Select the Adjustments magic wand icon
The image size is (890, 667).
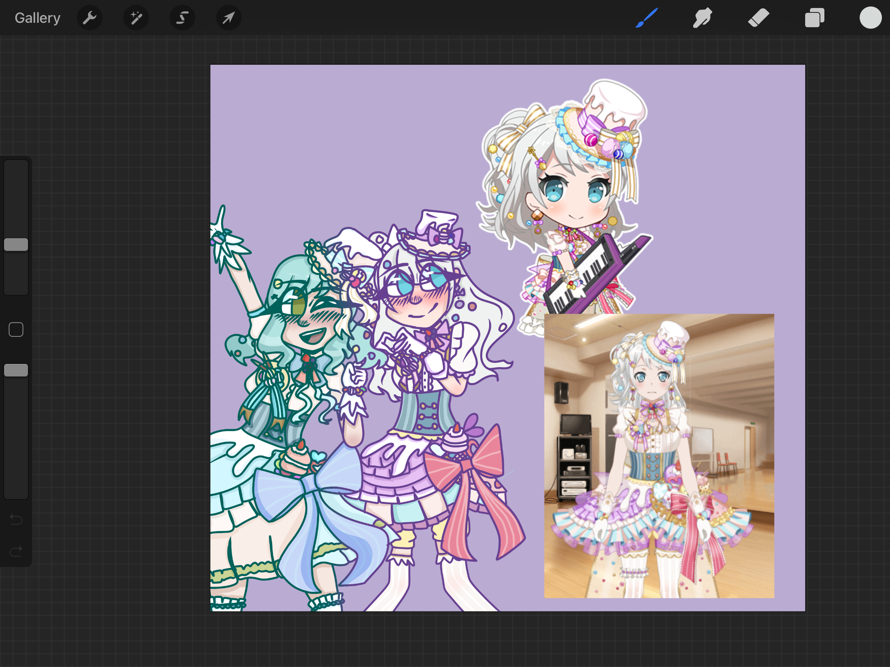pyautogui.click(x=136, y=17)
